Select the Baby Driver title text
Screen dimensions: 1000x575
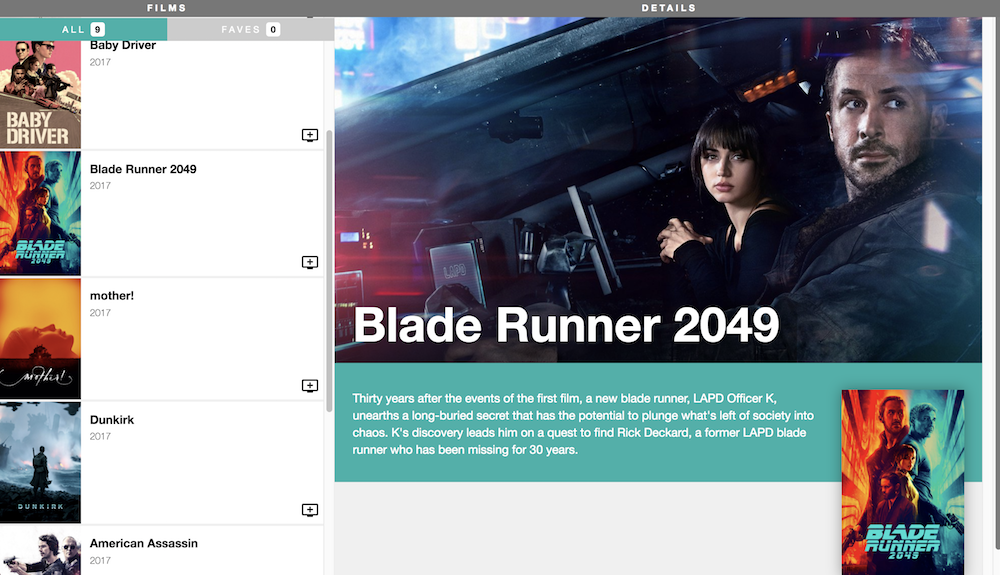click(x=122, y=45)
